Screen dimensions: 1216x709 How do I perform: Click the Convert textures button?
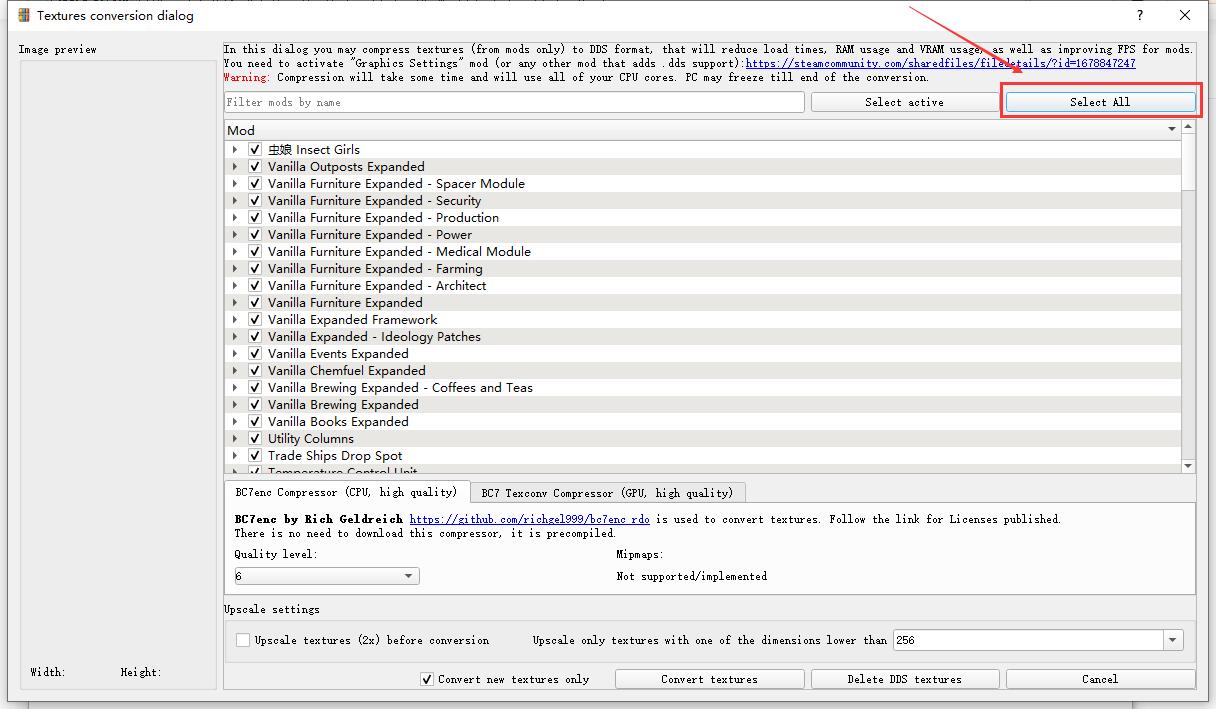(x=709, y=679)
